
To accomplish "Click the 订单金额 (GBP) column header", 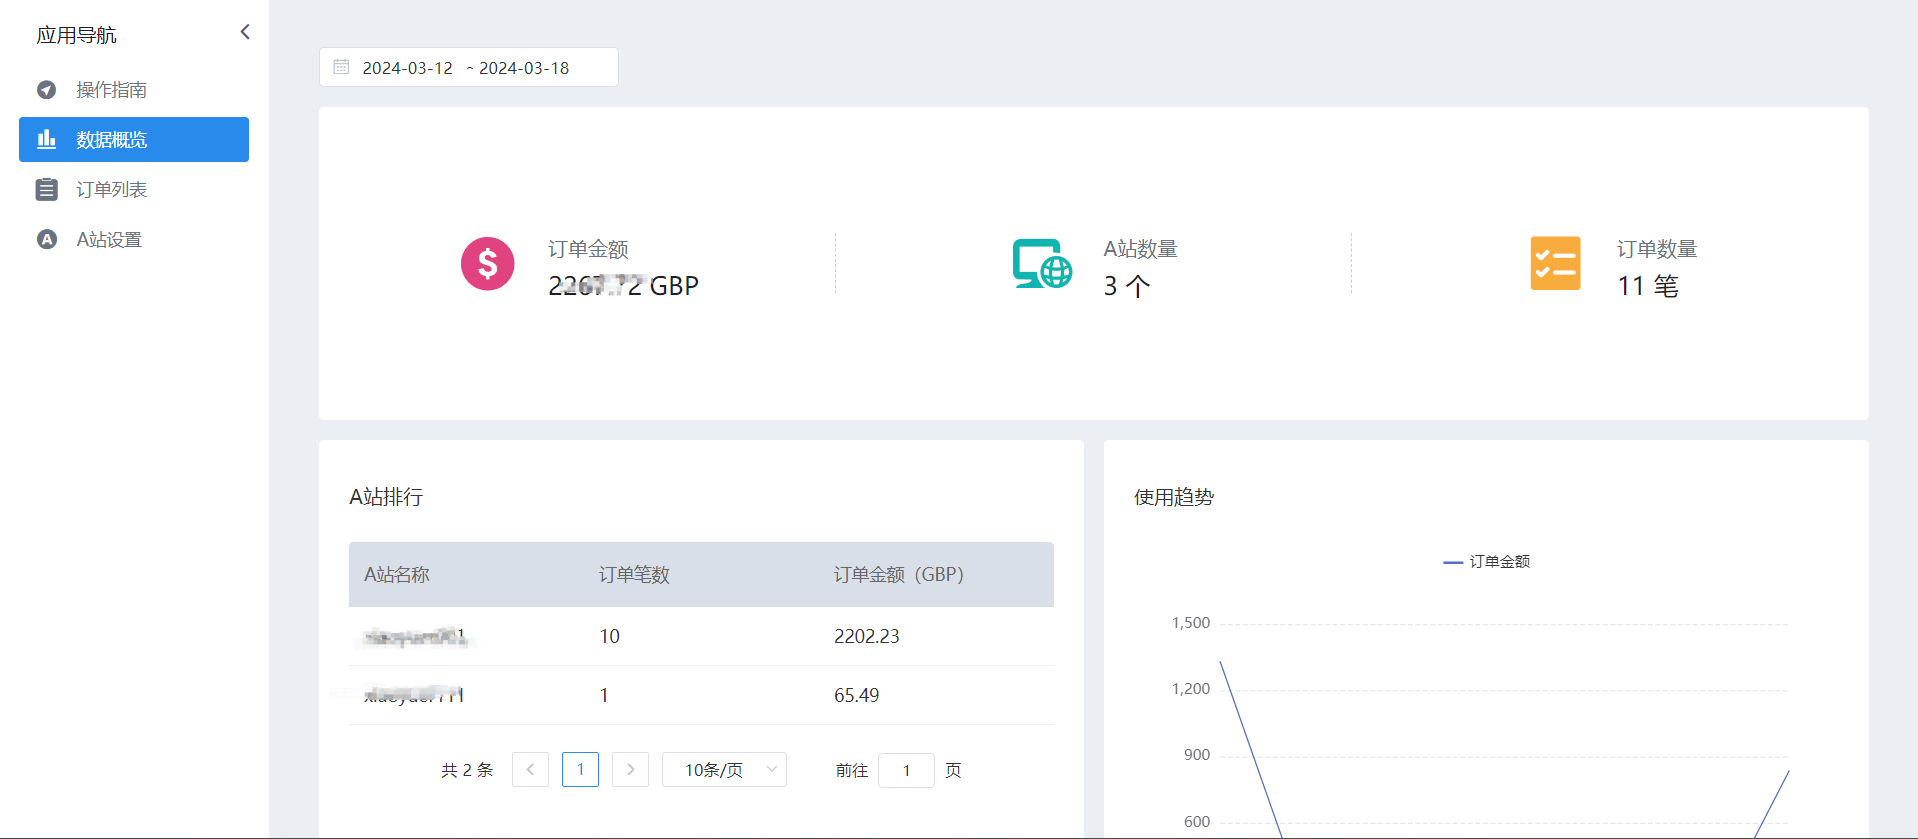I will (899, 575).
